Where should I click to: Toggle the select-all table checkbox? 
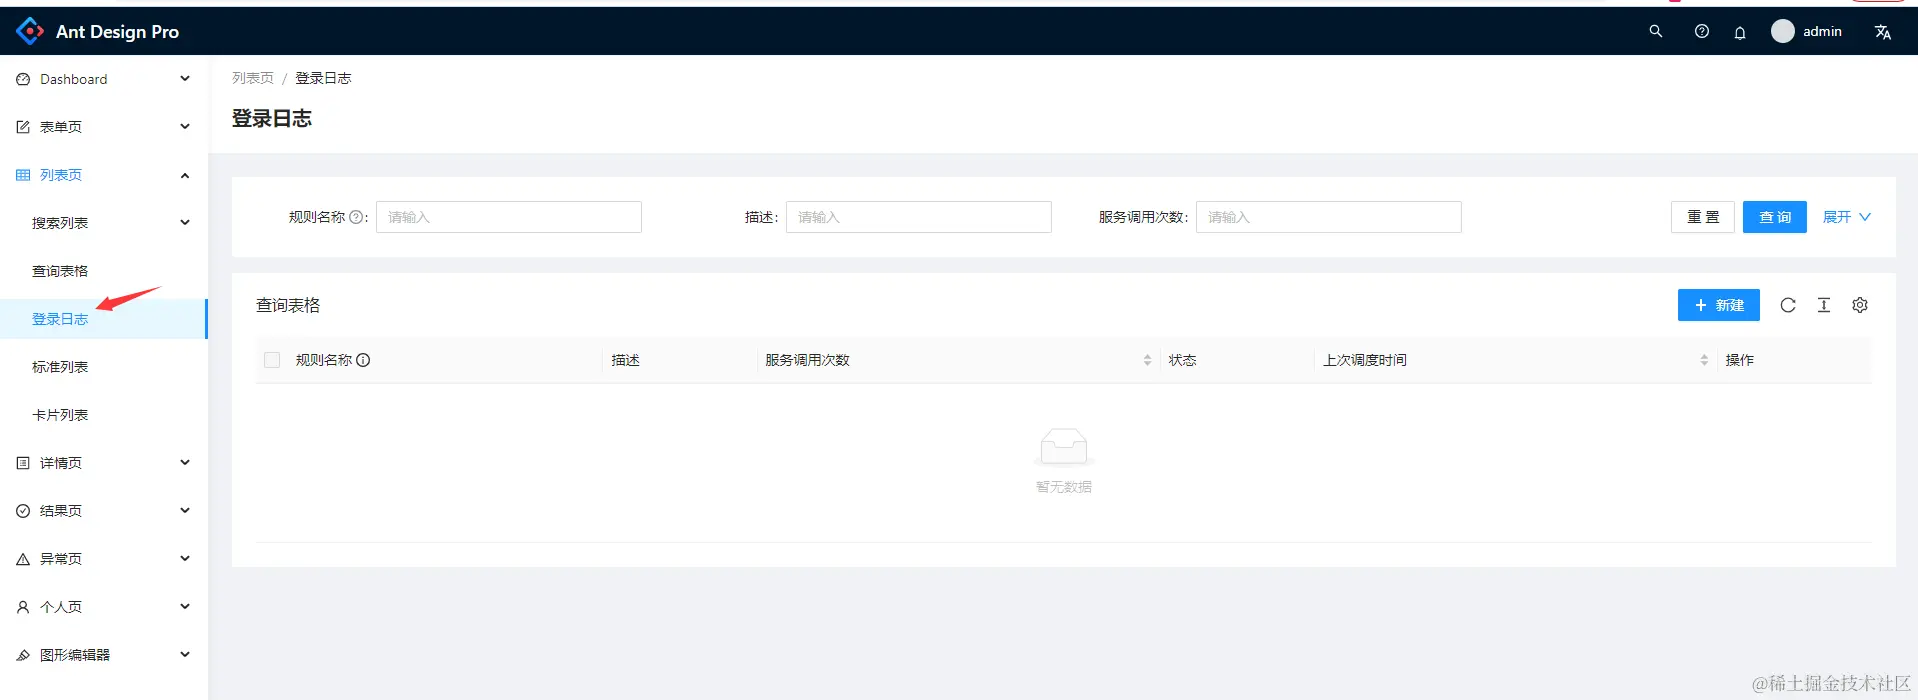coord(272,360)
